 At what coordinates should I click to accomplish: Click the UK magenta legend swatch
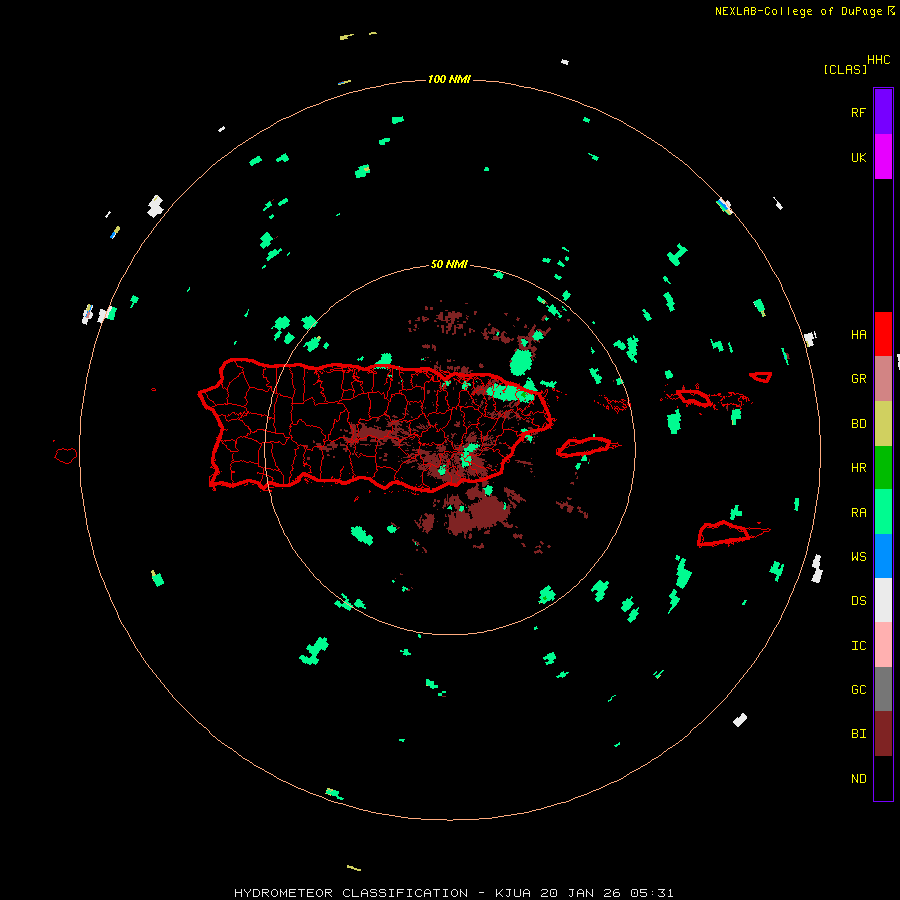(x=883, y=157)
